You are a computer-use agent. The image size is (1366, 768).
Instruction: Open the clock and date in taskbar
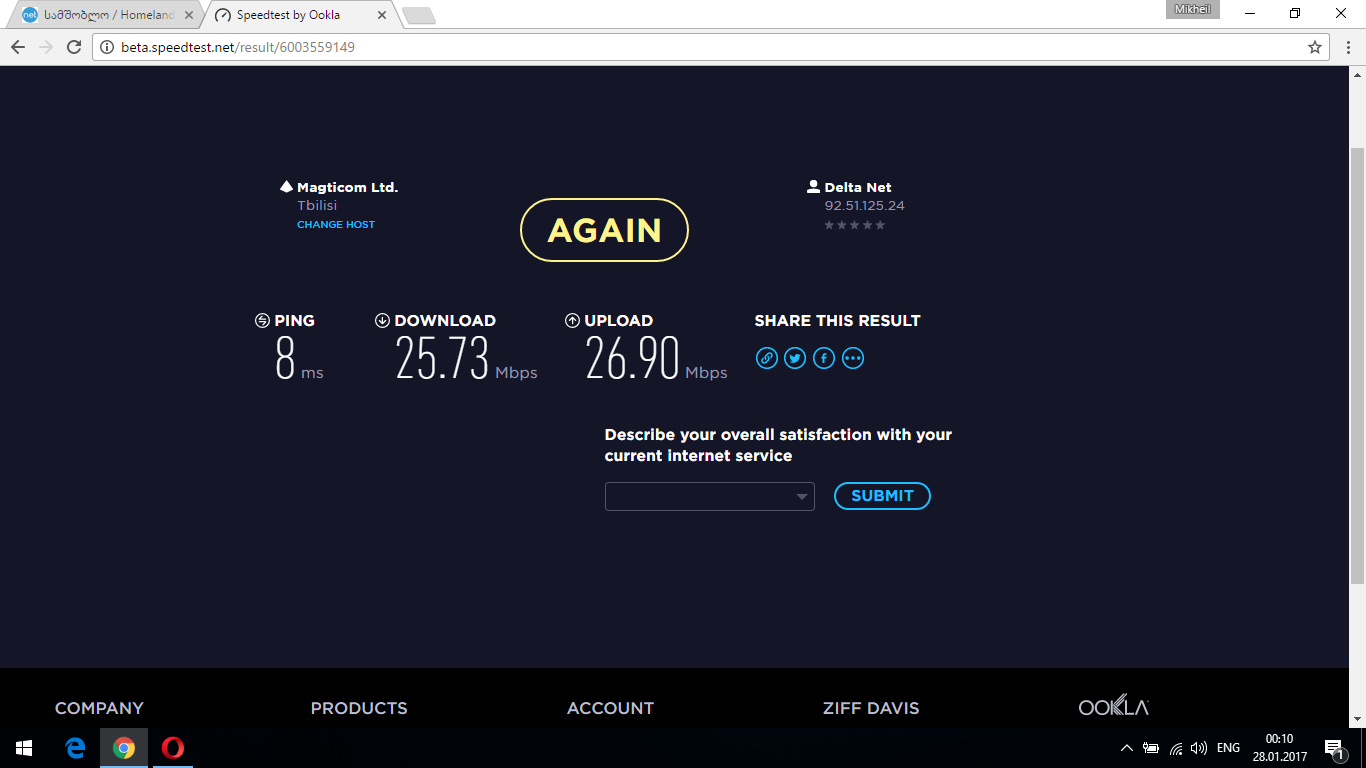(1280, 748)
